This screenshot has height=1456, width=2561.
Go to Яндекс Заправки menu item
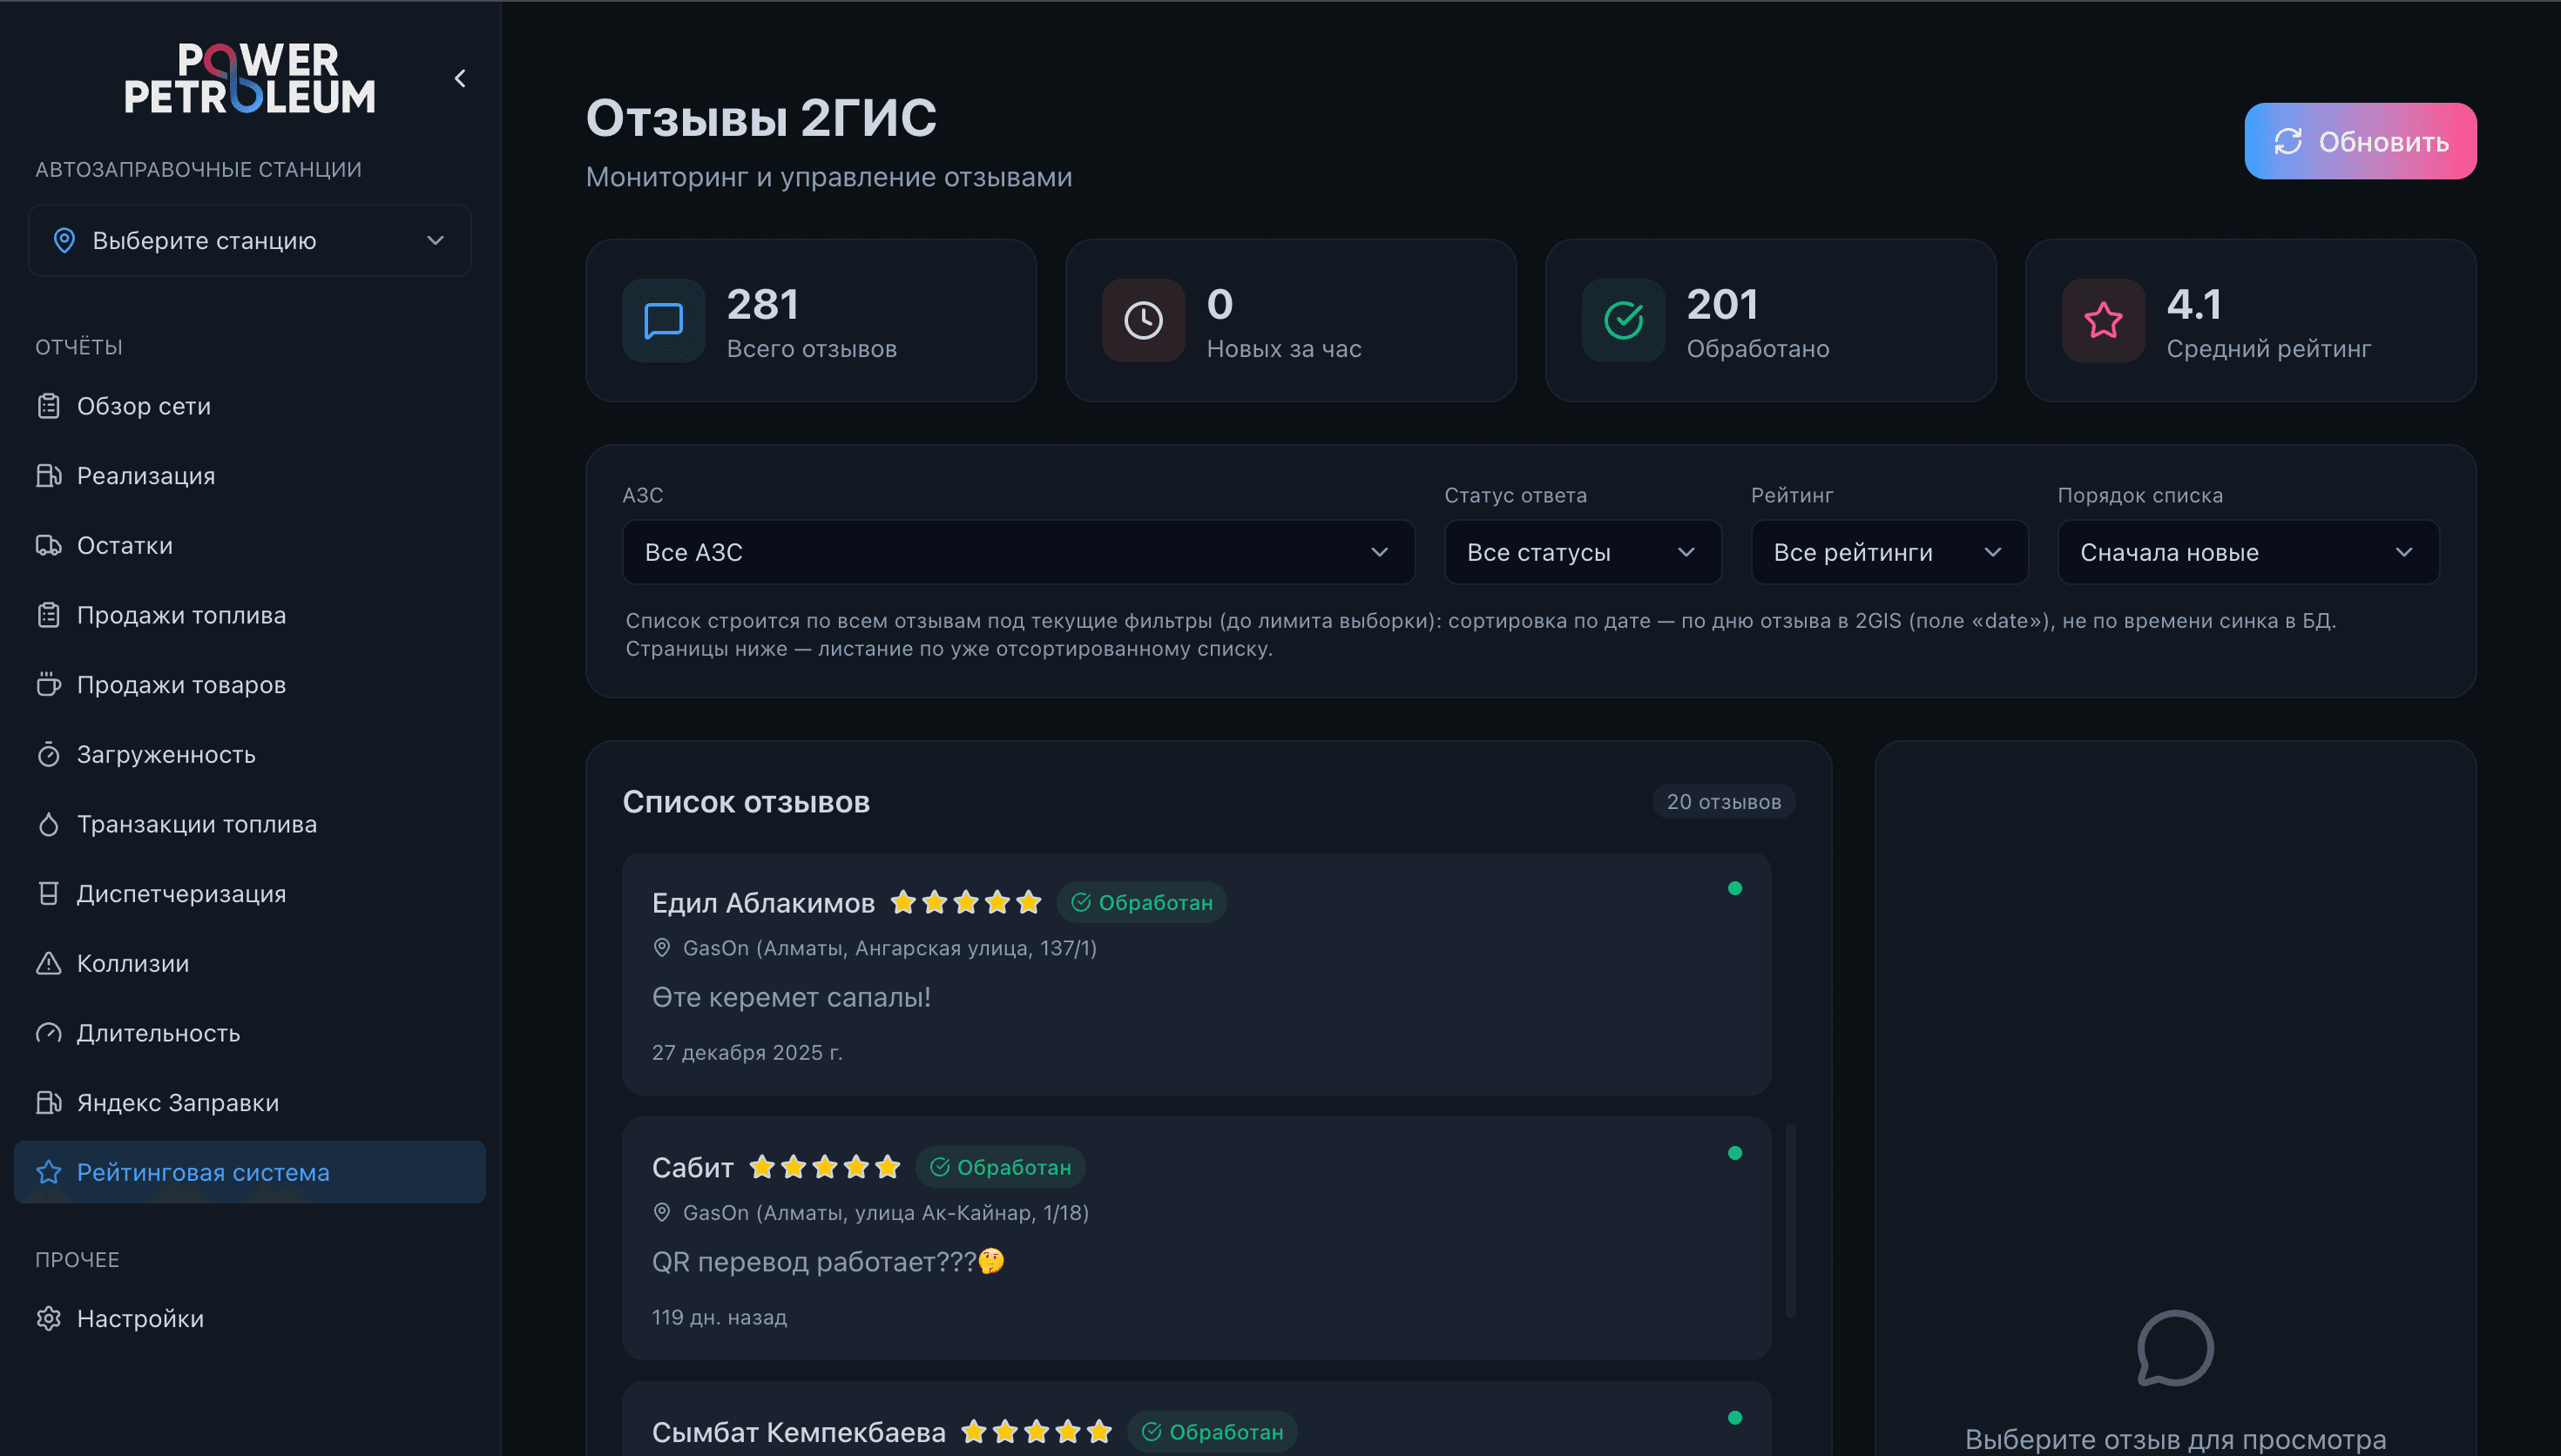[177, 1103]
